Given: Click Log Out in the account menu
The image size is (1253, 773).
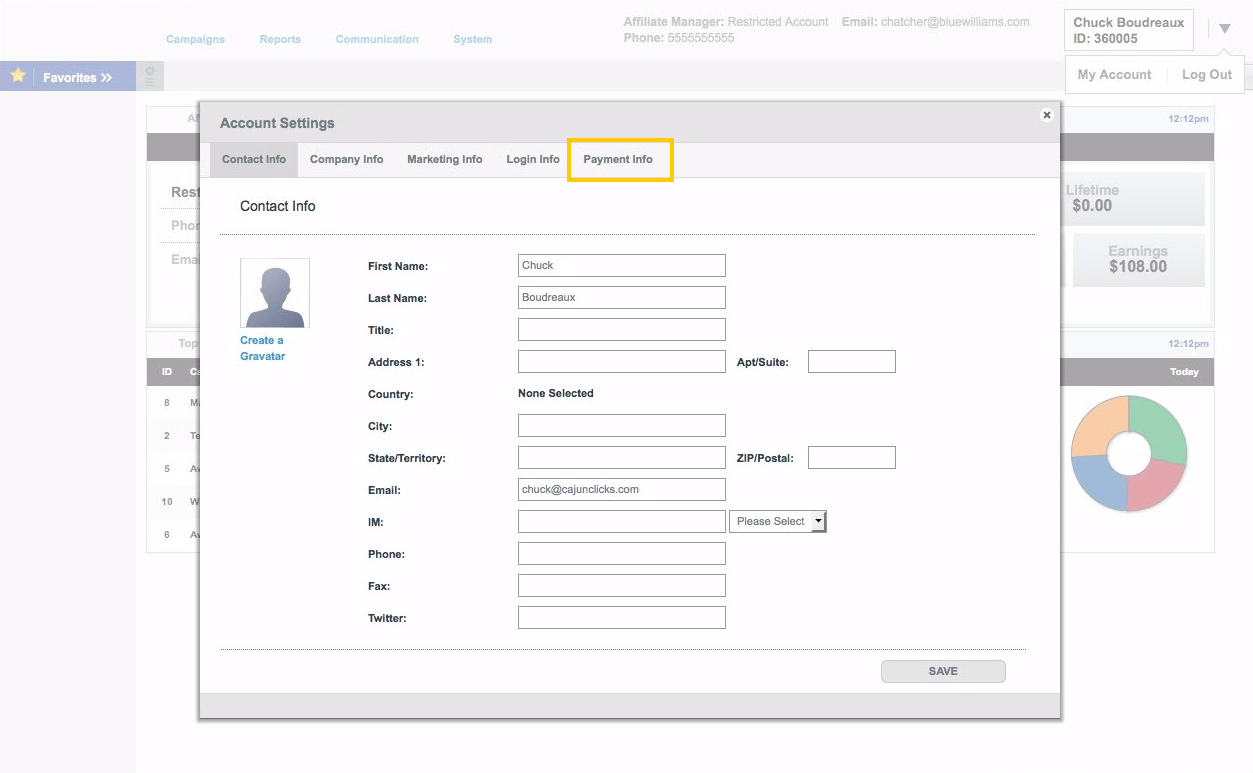Looking at the screenshot, I should [x=1206, y=74].
